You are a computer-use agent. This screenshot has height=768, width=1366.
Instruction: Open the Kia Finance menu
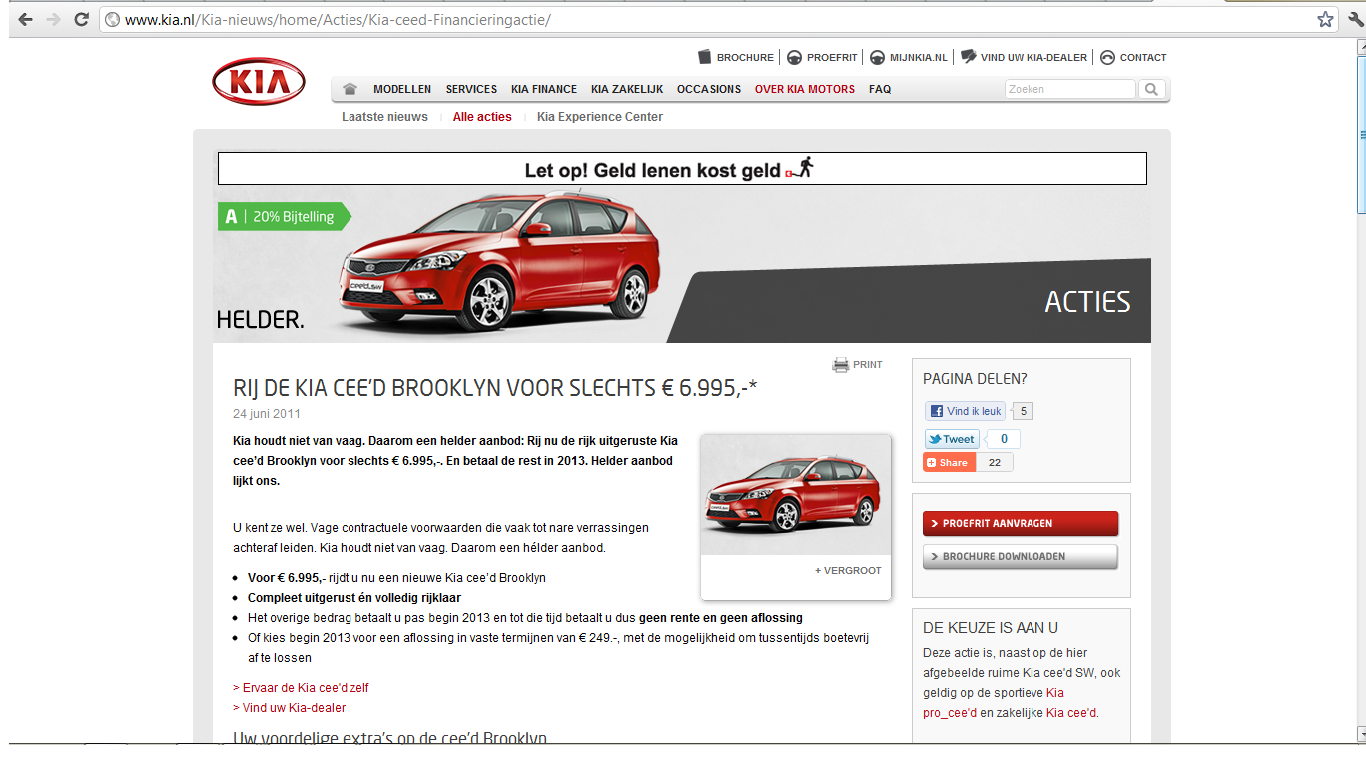tap(544, 89)
